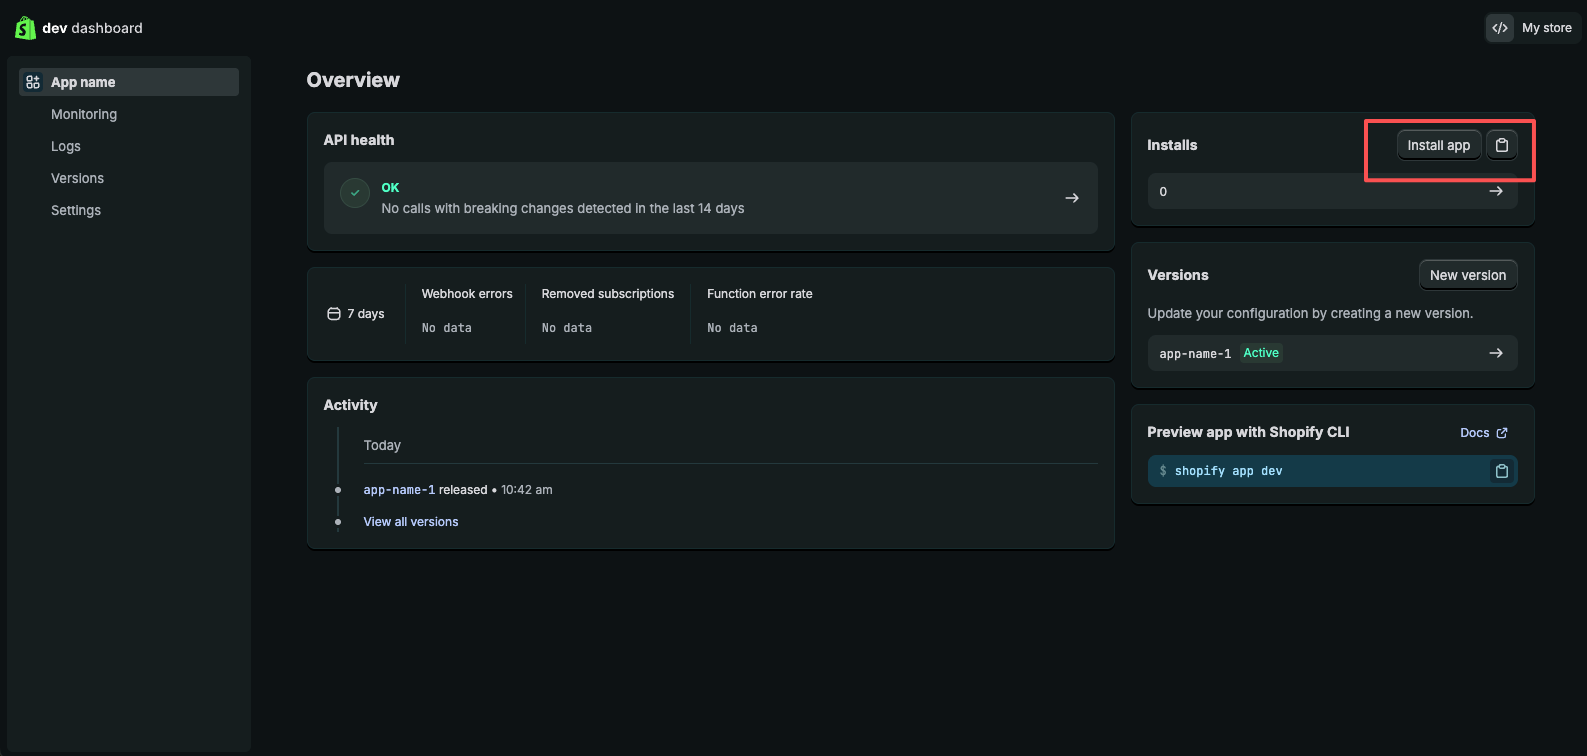Click the app-name-1 link in Activity

point(399,490)
